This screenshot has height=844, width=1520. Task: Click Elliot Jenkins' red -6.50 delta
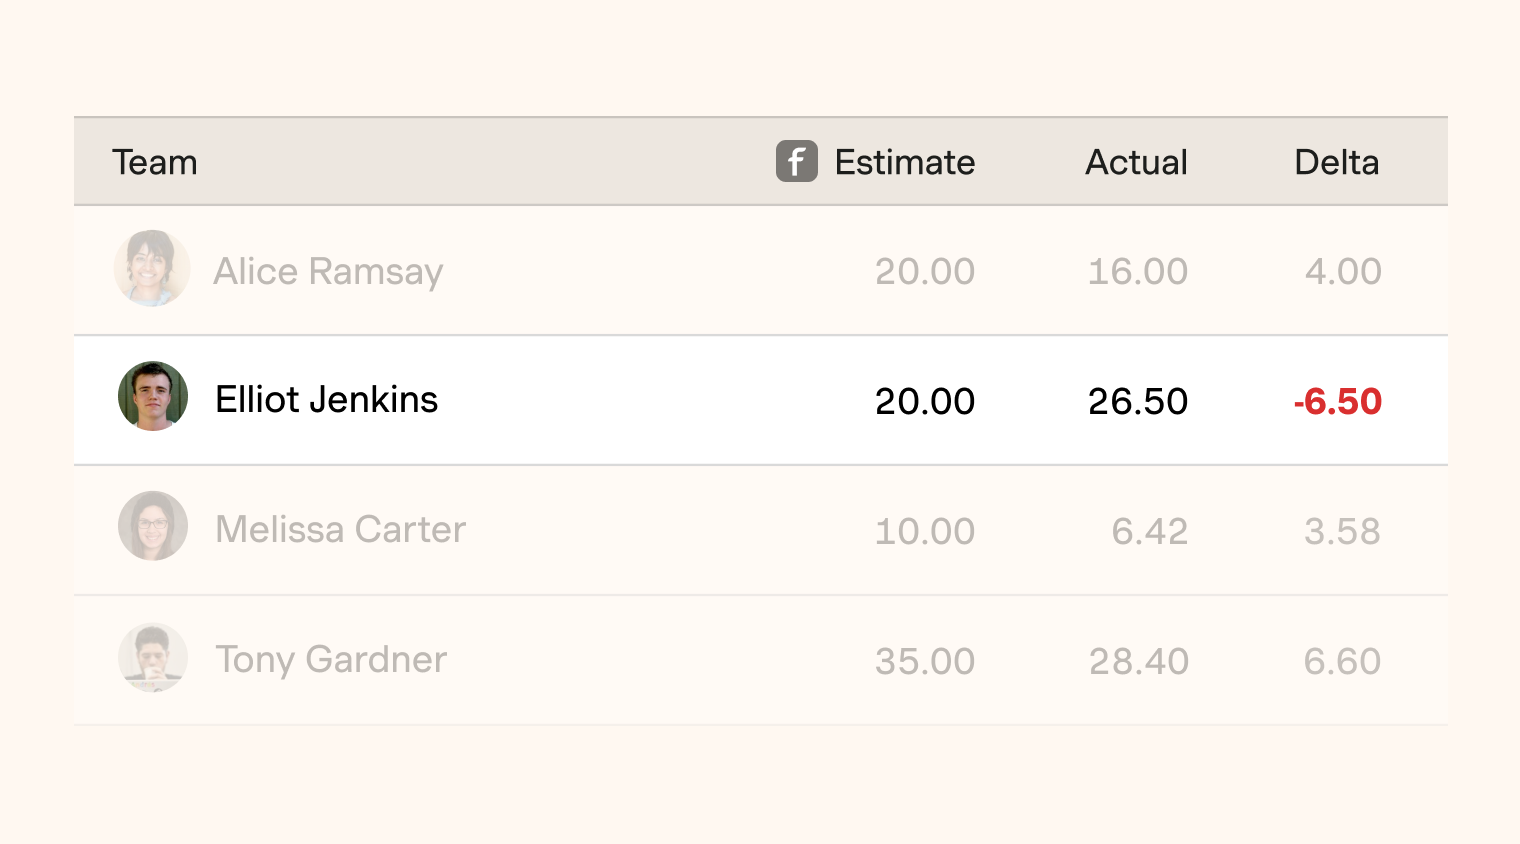1338,402
